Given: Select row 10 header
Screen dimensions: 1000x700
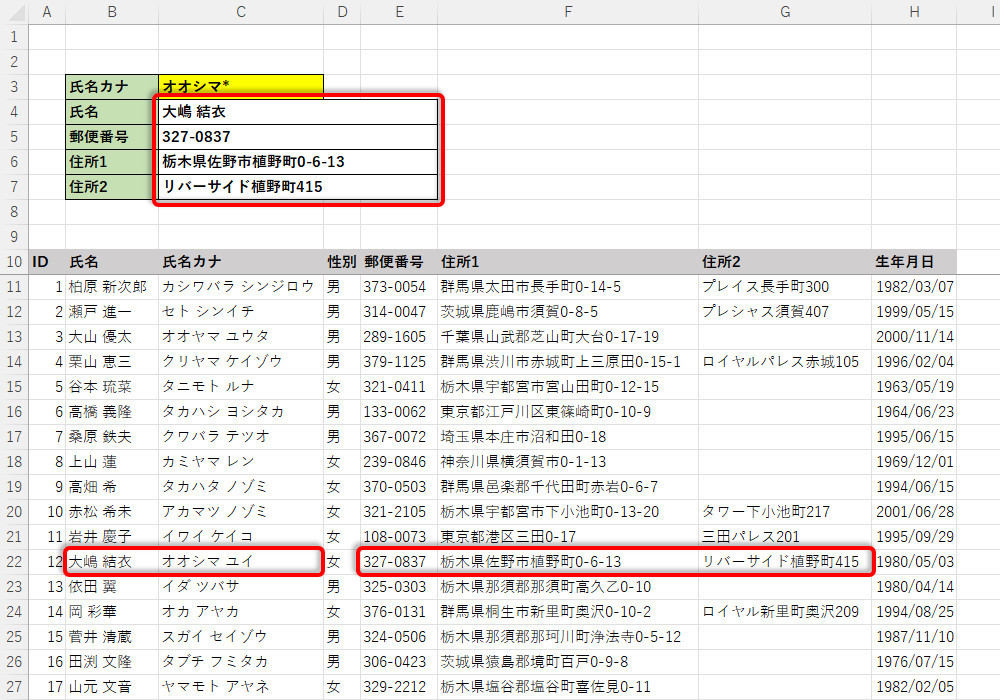Looking at the screenshot, I should point(14,261).
